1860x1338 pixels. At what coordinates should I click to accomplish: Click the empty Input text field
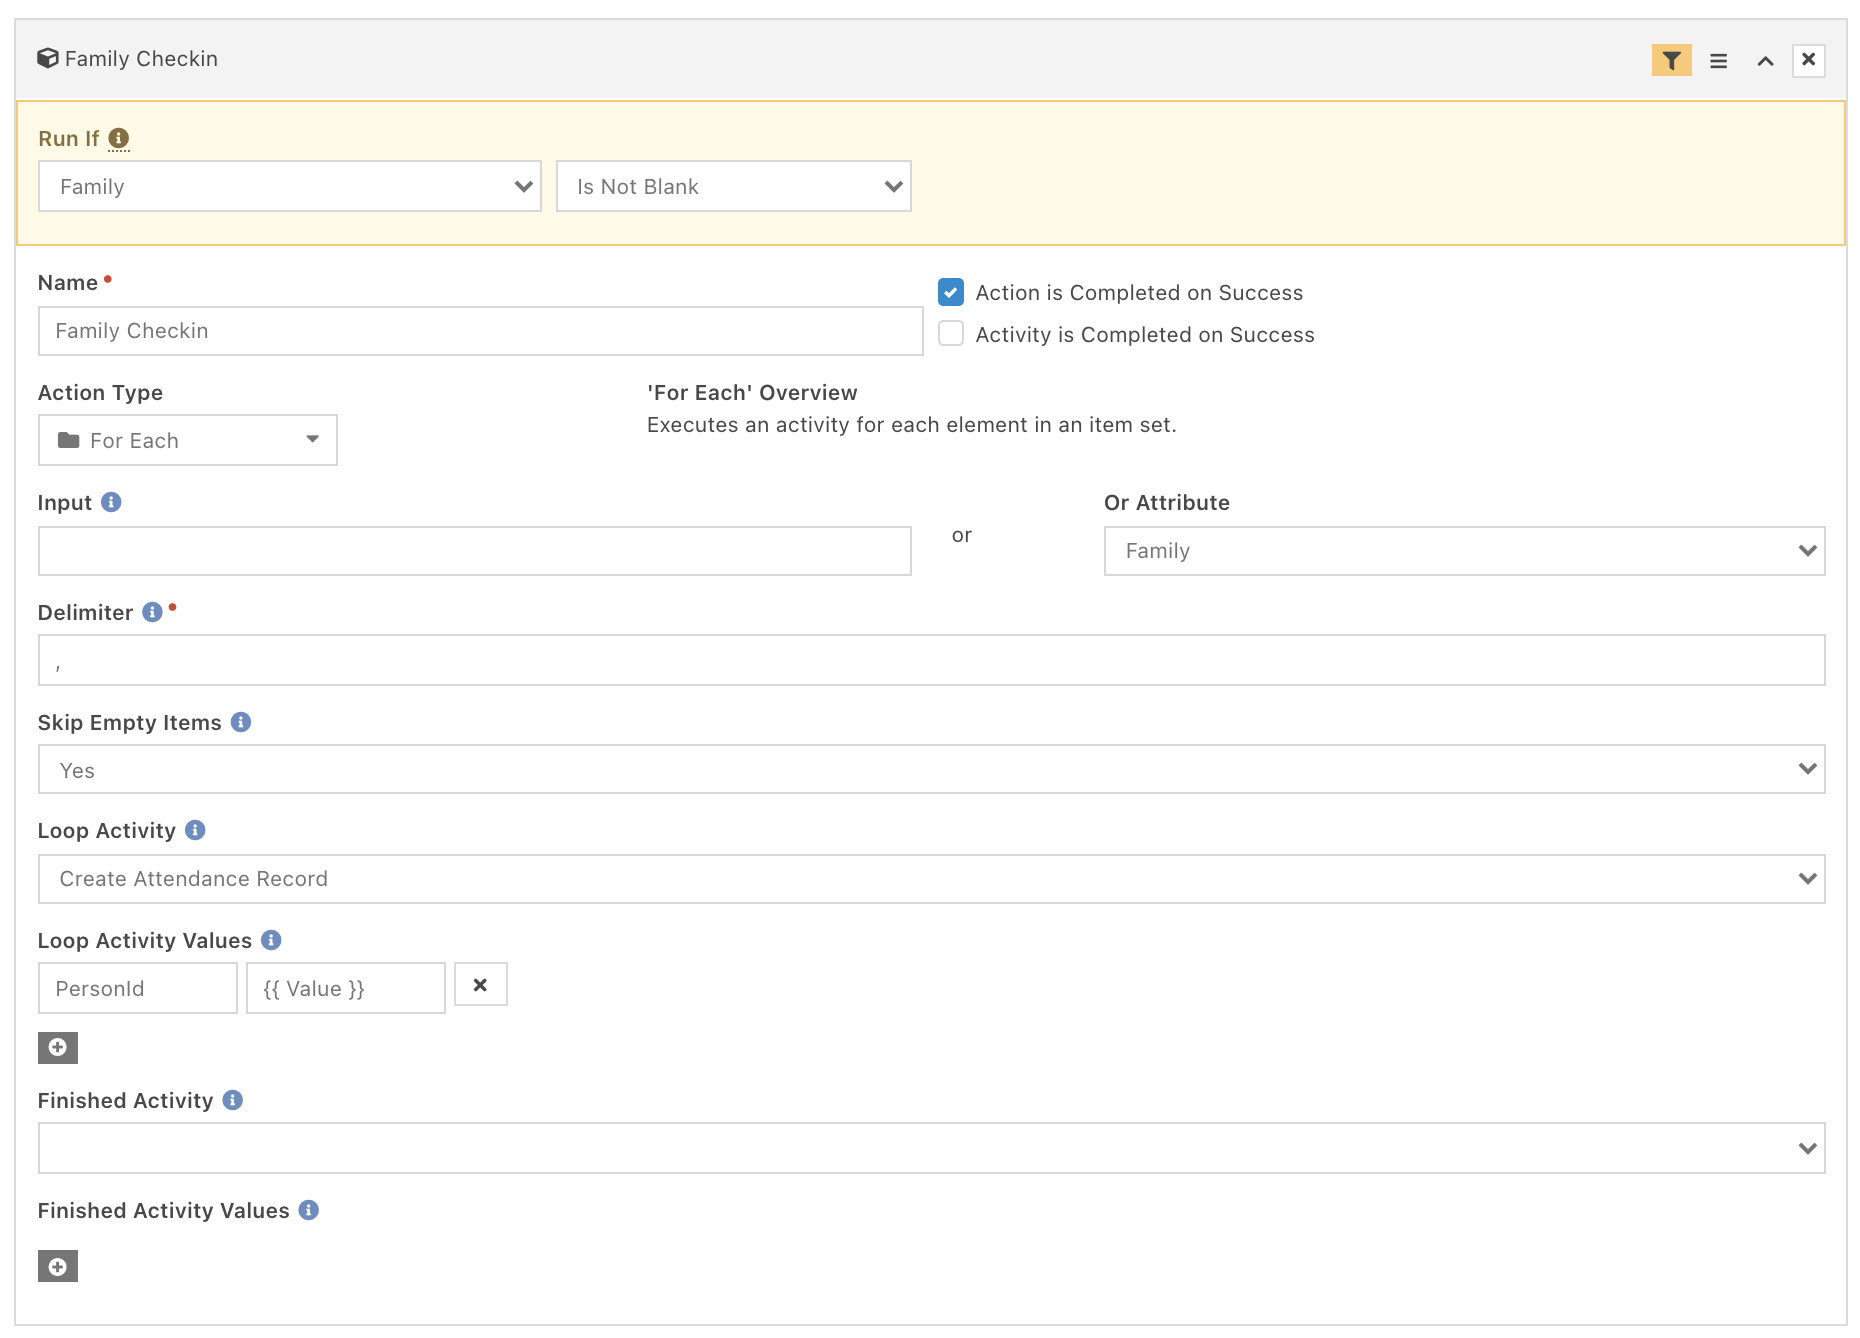(x=475, y=551)
